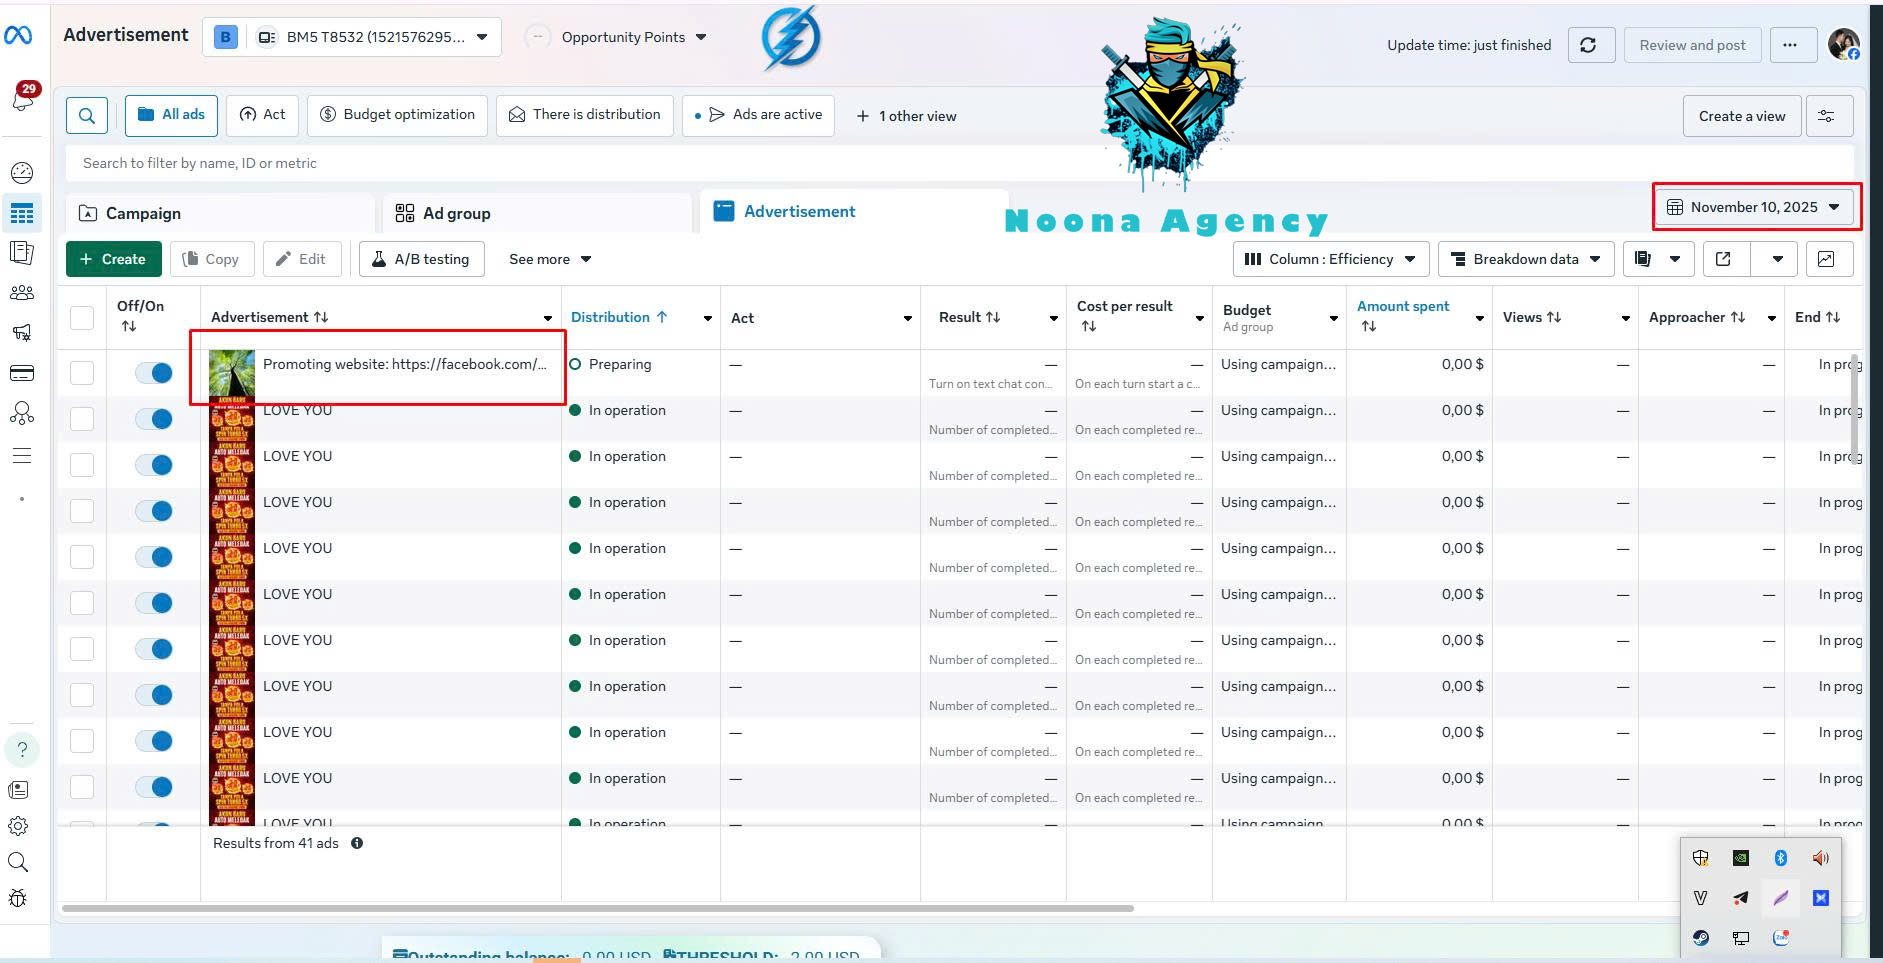The width and height of the screenshot is (1883, 963).
Task: Click the export share icon
Action: coord(1723,259)
